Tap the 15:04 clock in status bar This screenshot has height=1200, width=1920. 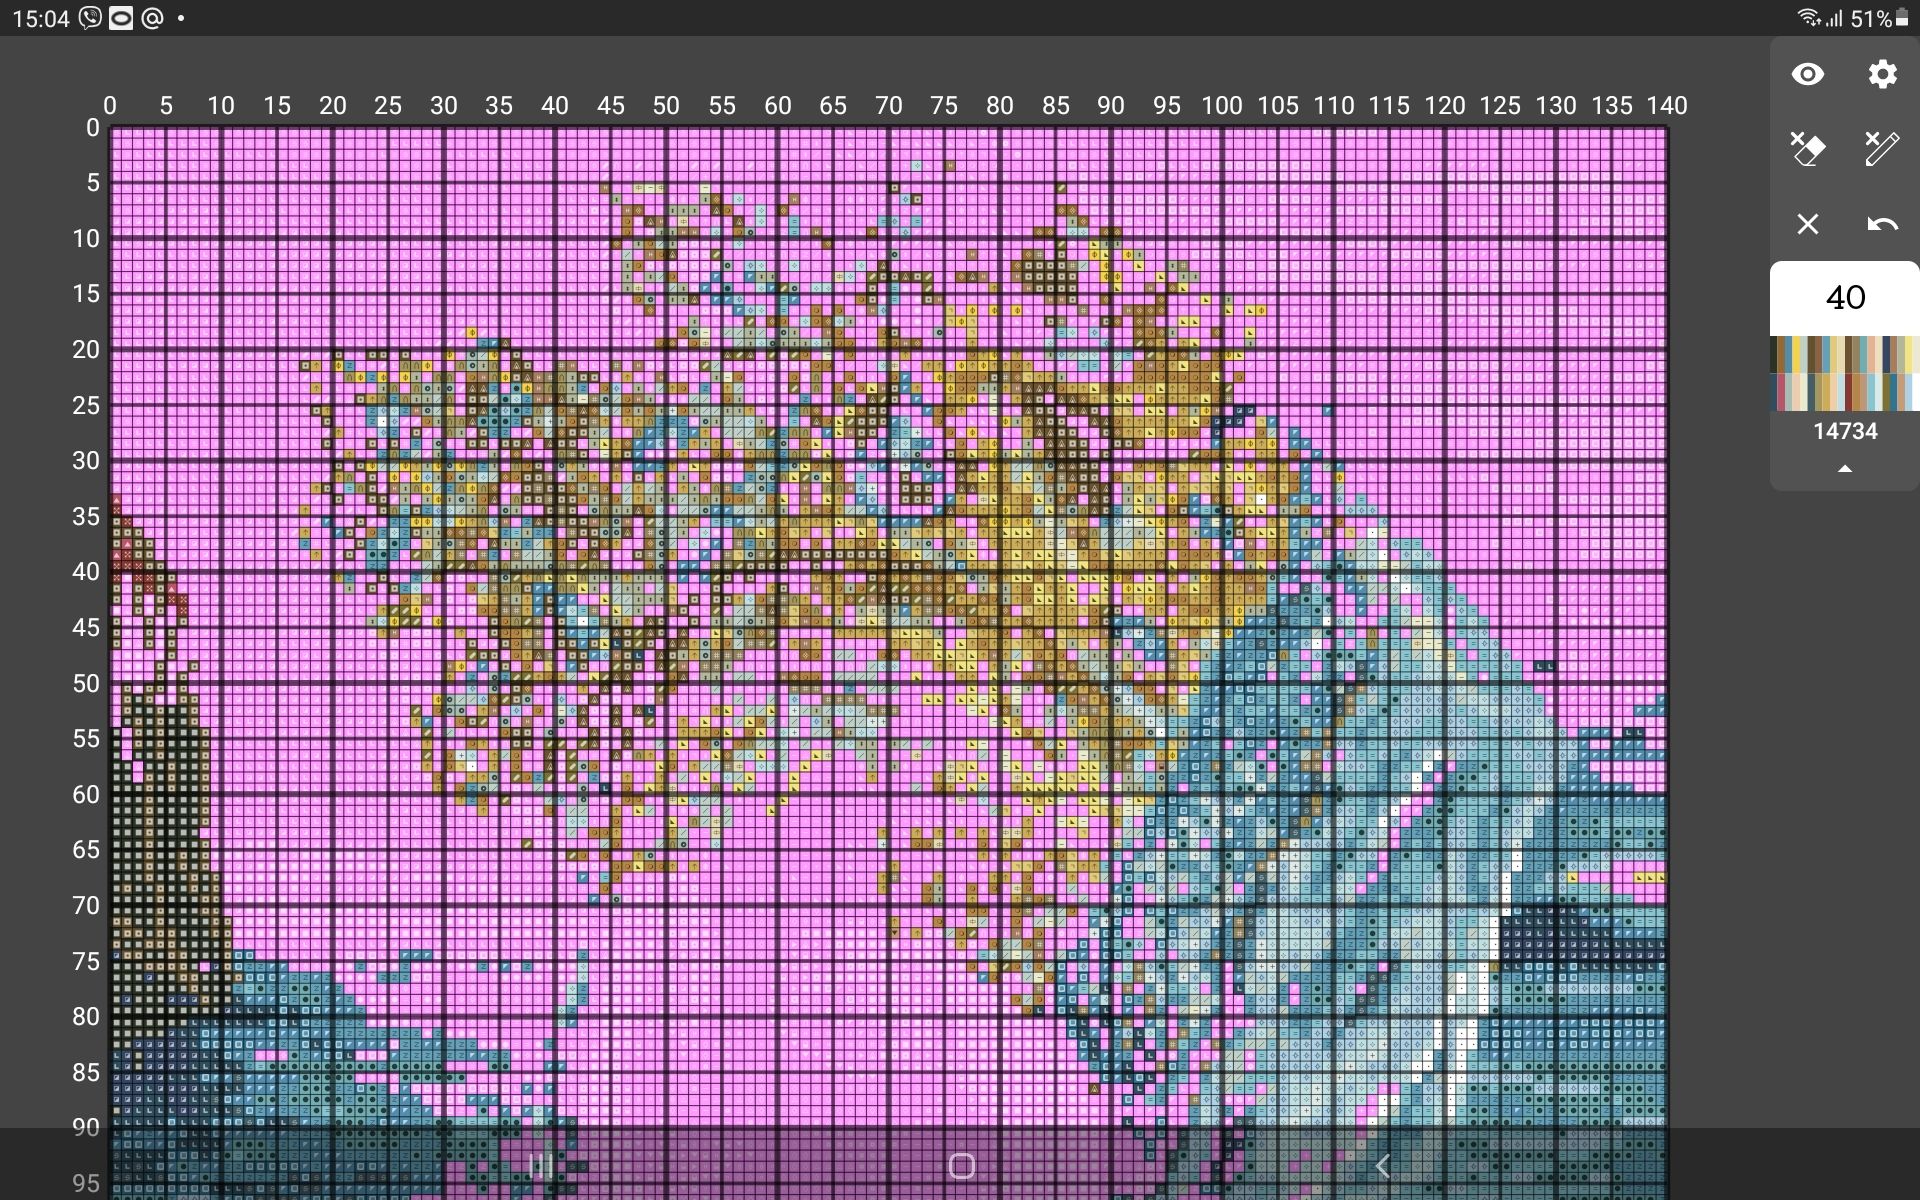(41, 18)
